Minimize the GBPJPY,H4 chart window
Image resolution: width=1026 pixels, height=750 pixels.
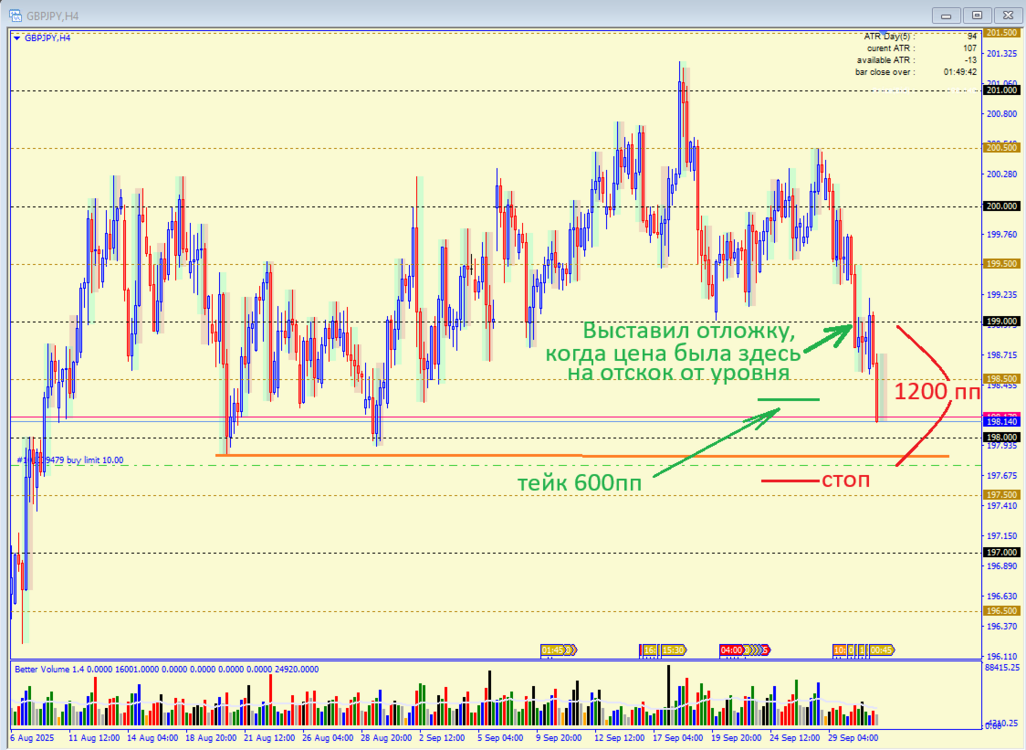946,15
